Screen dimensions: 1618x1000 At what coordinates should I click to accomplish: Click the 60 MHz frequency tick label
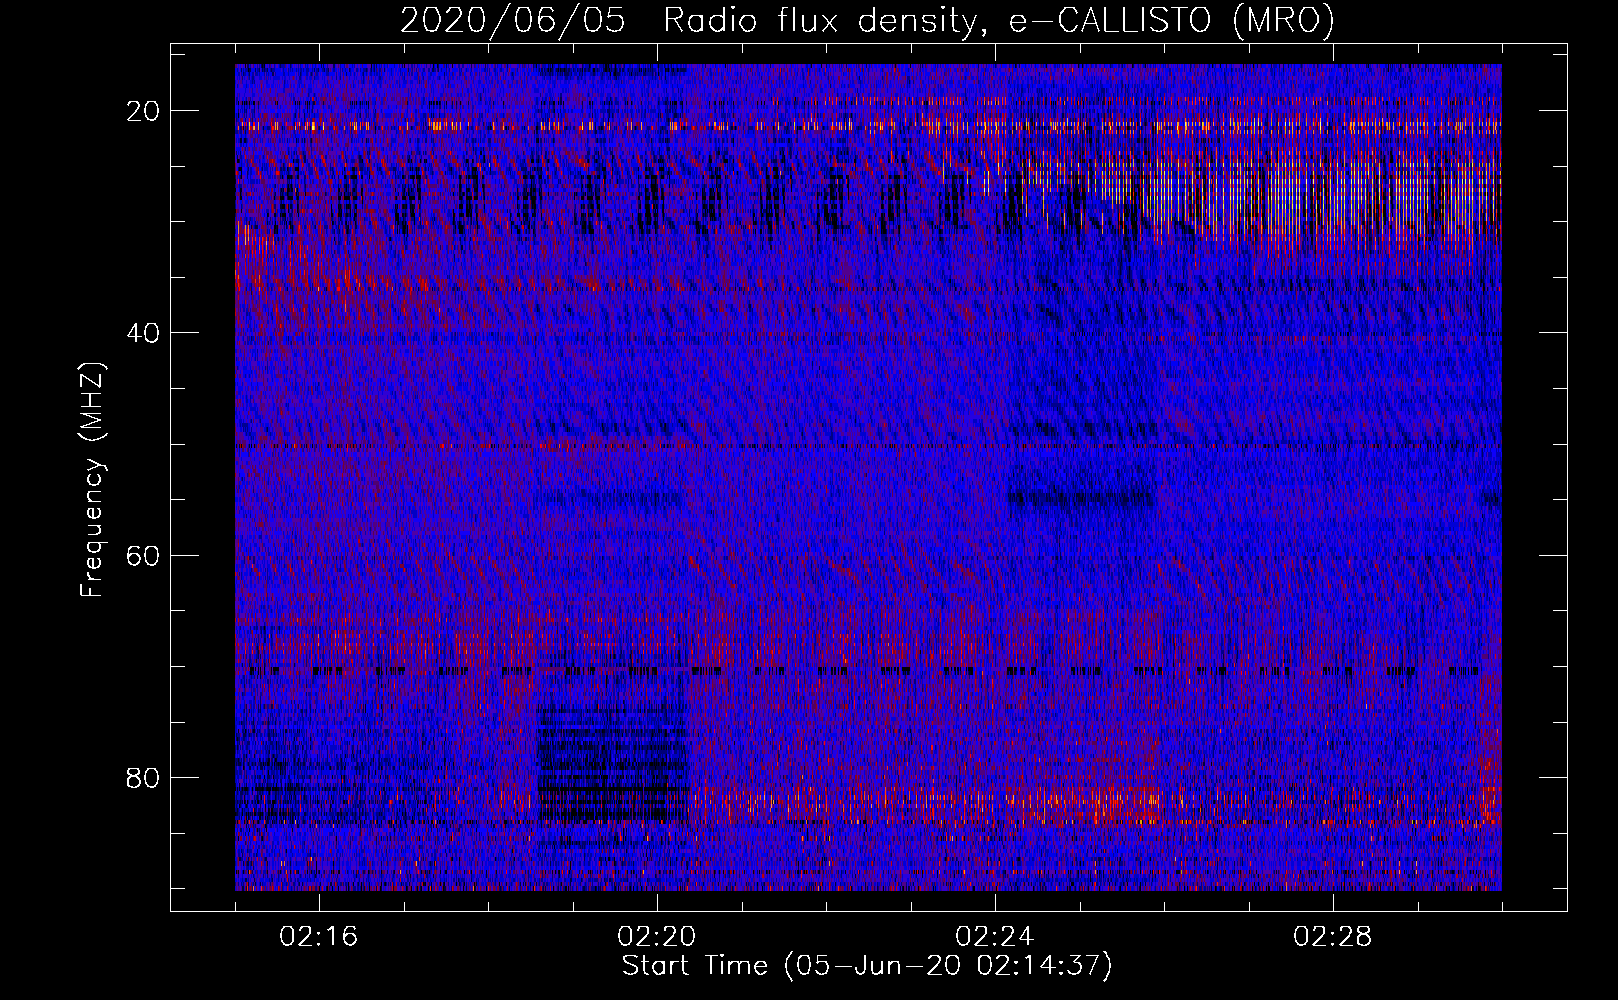pos(144,555)
